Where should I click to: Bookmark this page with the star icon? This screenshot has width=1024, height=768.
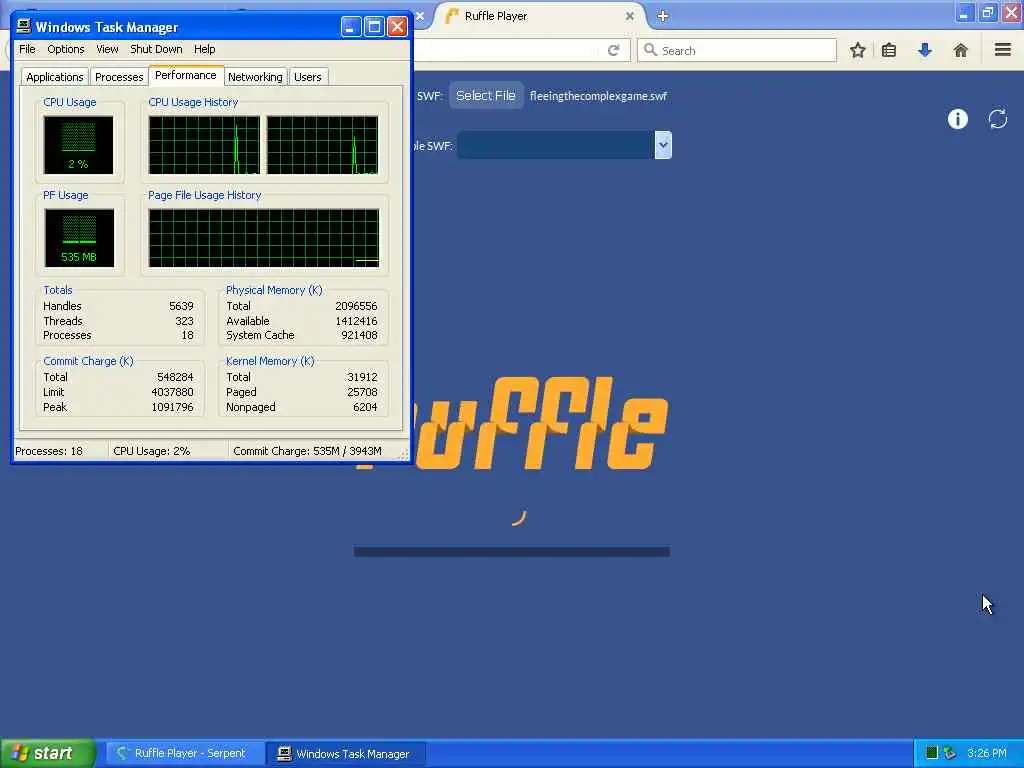[857, 50]
